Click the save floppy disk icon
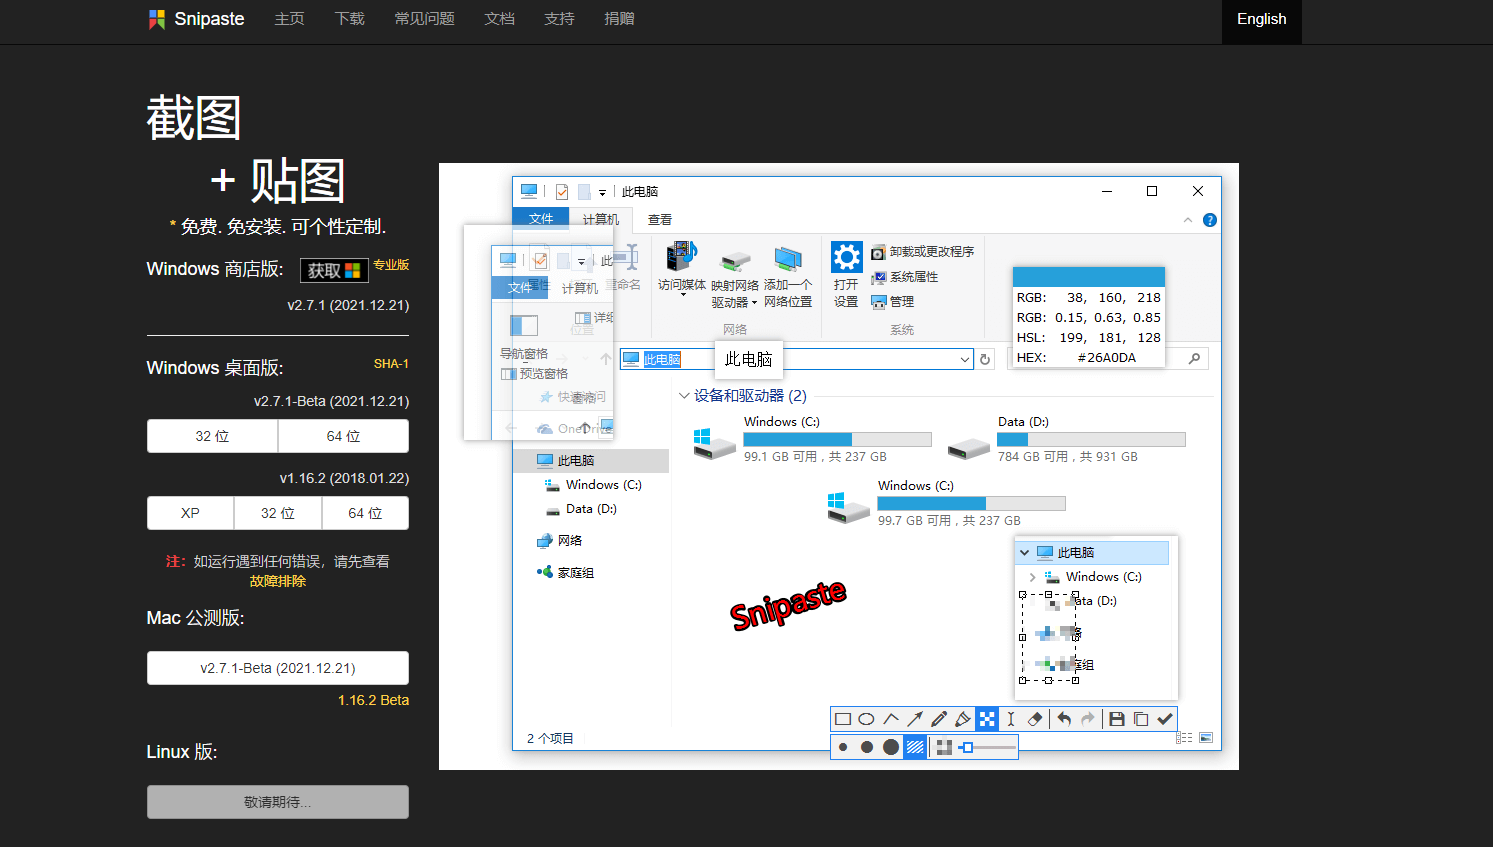This screenshot has width=1493, height=847. (x=1117, y=719)
